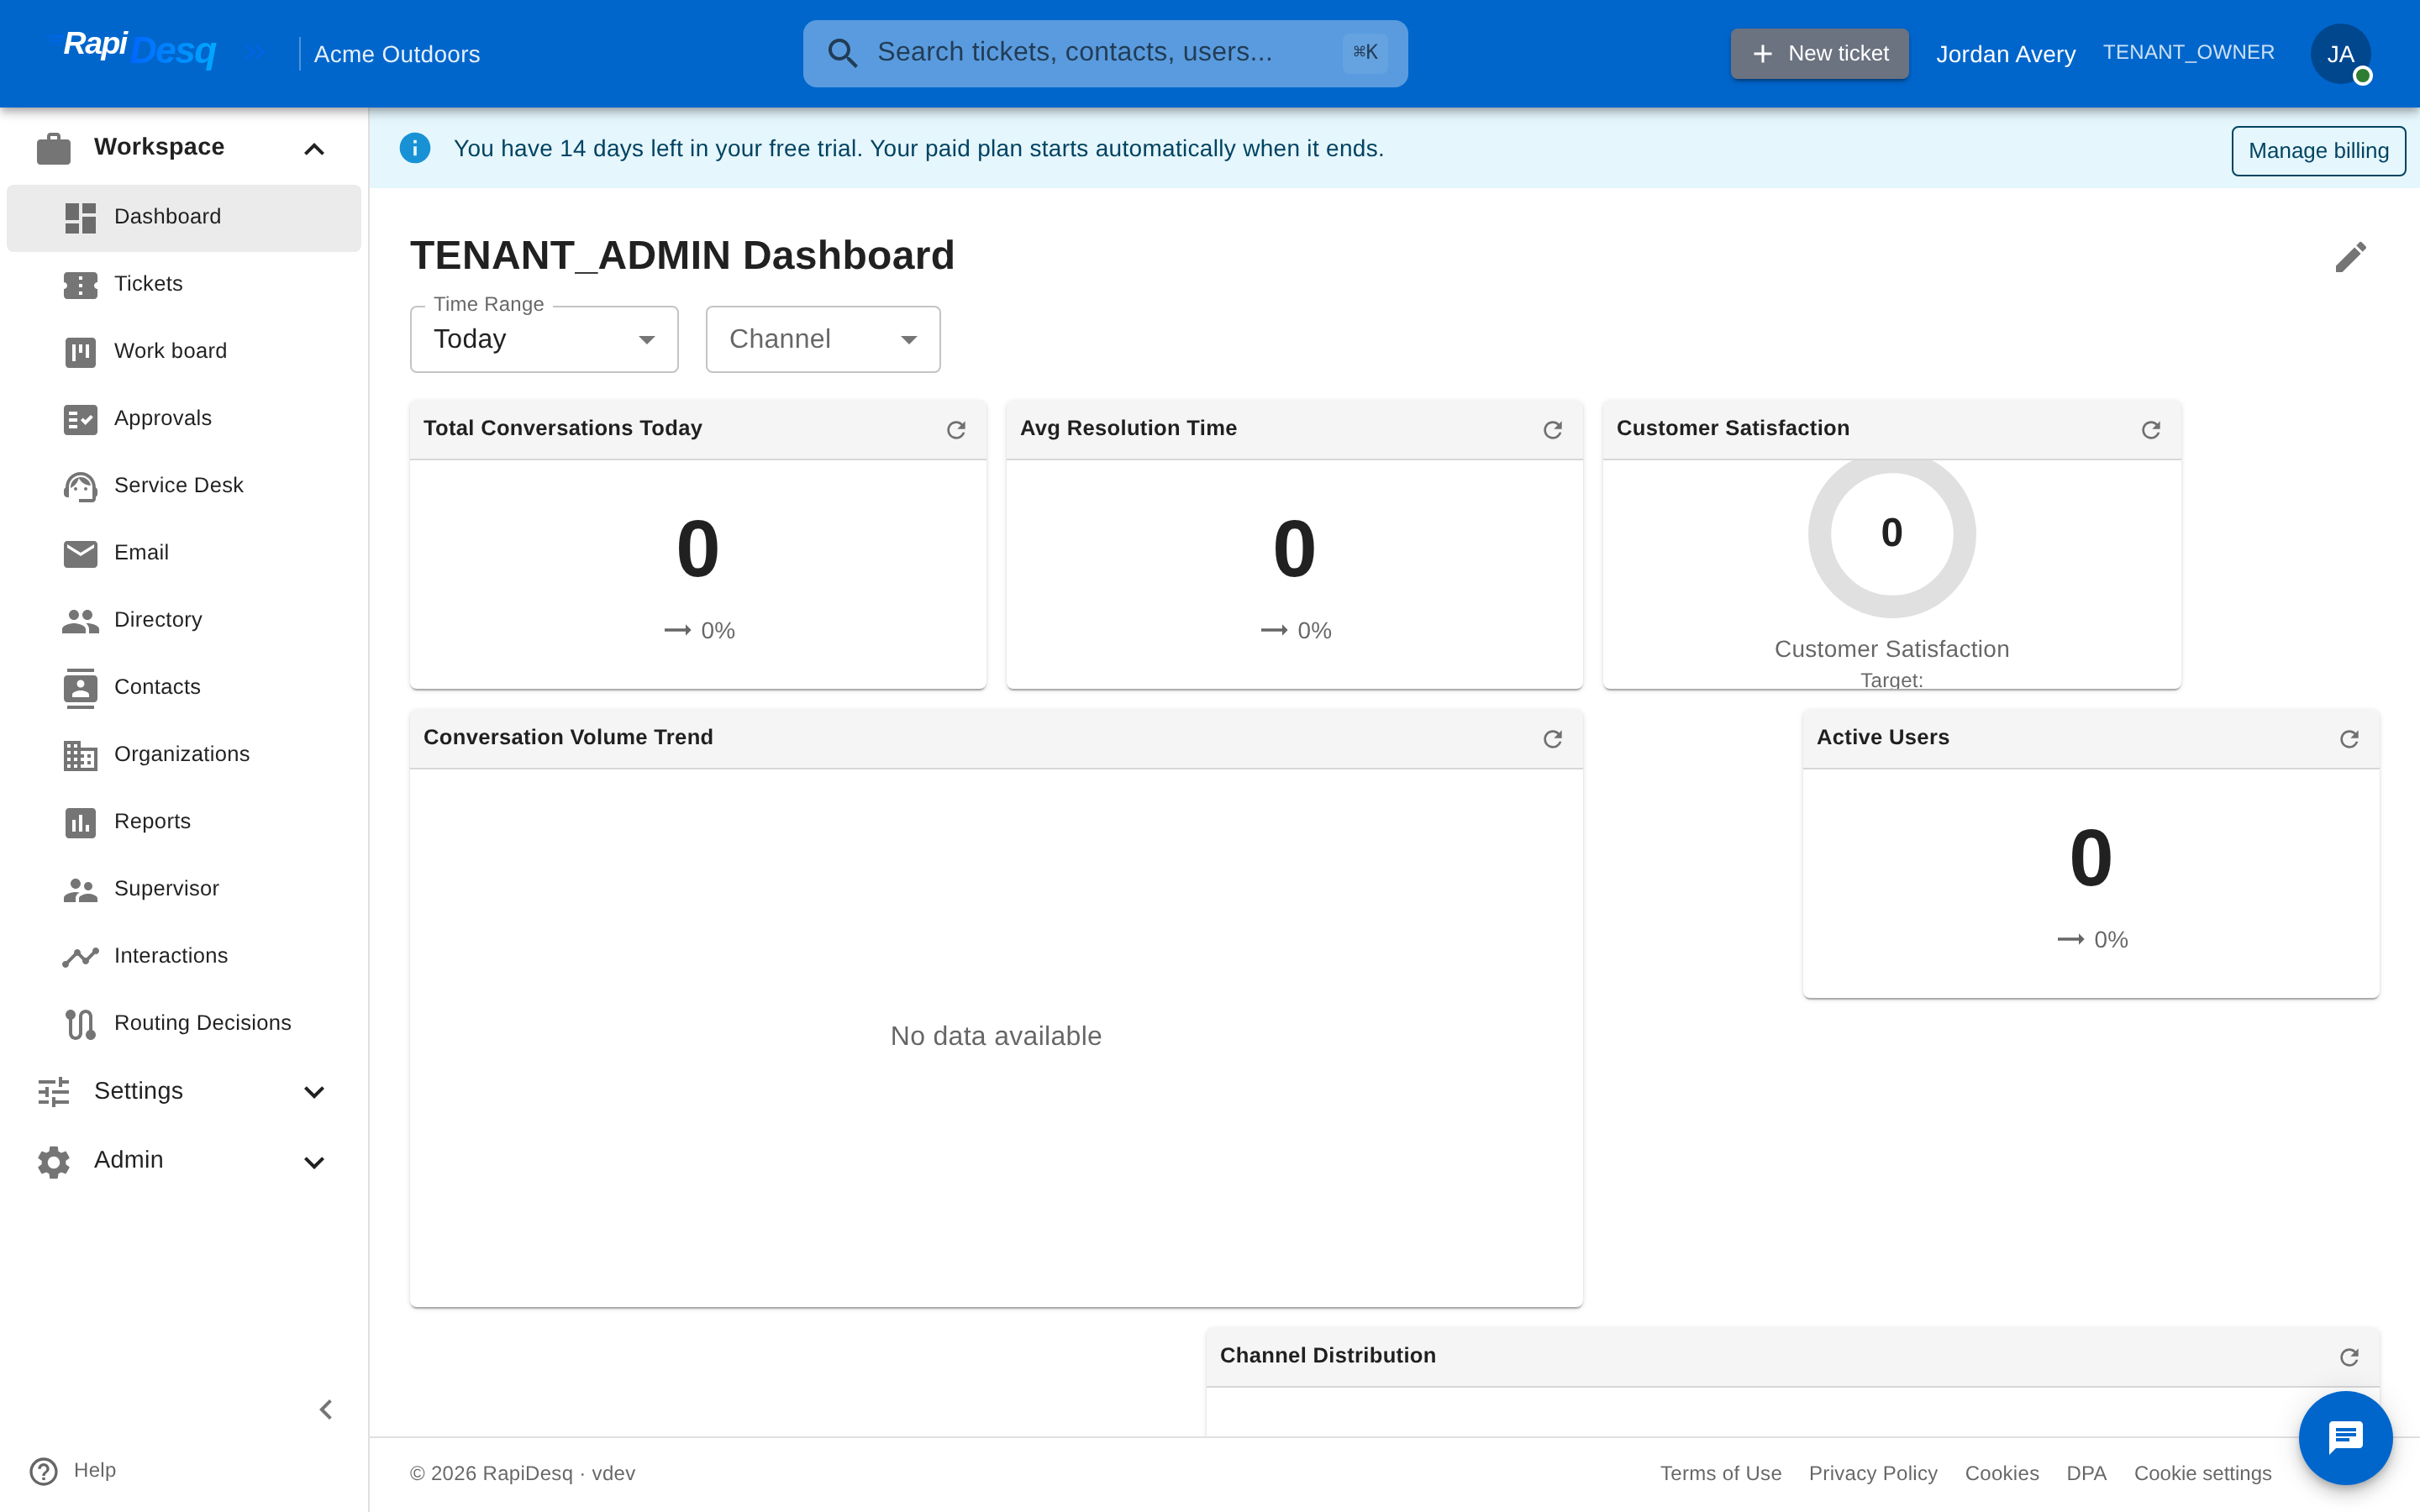Screen dimensions: 2420x1512
Task: Open the Privacy Policy link
Action: [x=1872, y=1473]
